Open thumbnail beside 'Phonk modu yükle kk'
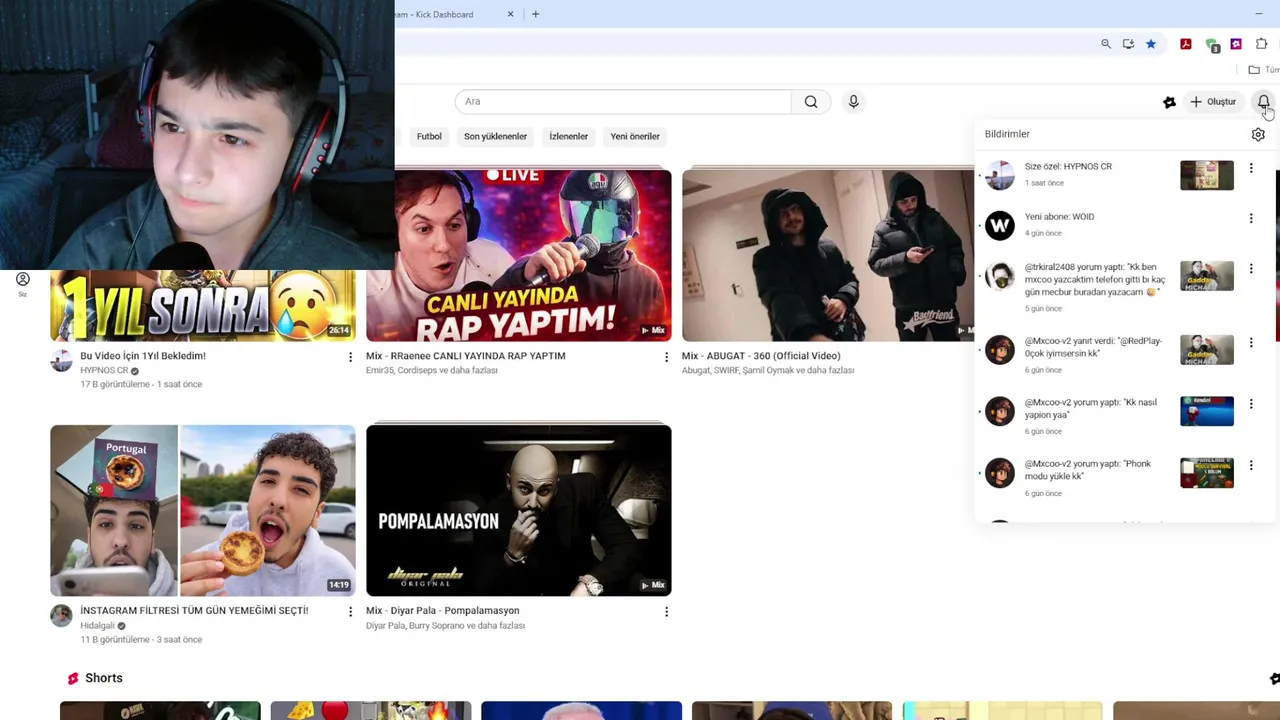This screenshot has height=720, width=1280. [1207, 472]
